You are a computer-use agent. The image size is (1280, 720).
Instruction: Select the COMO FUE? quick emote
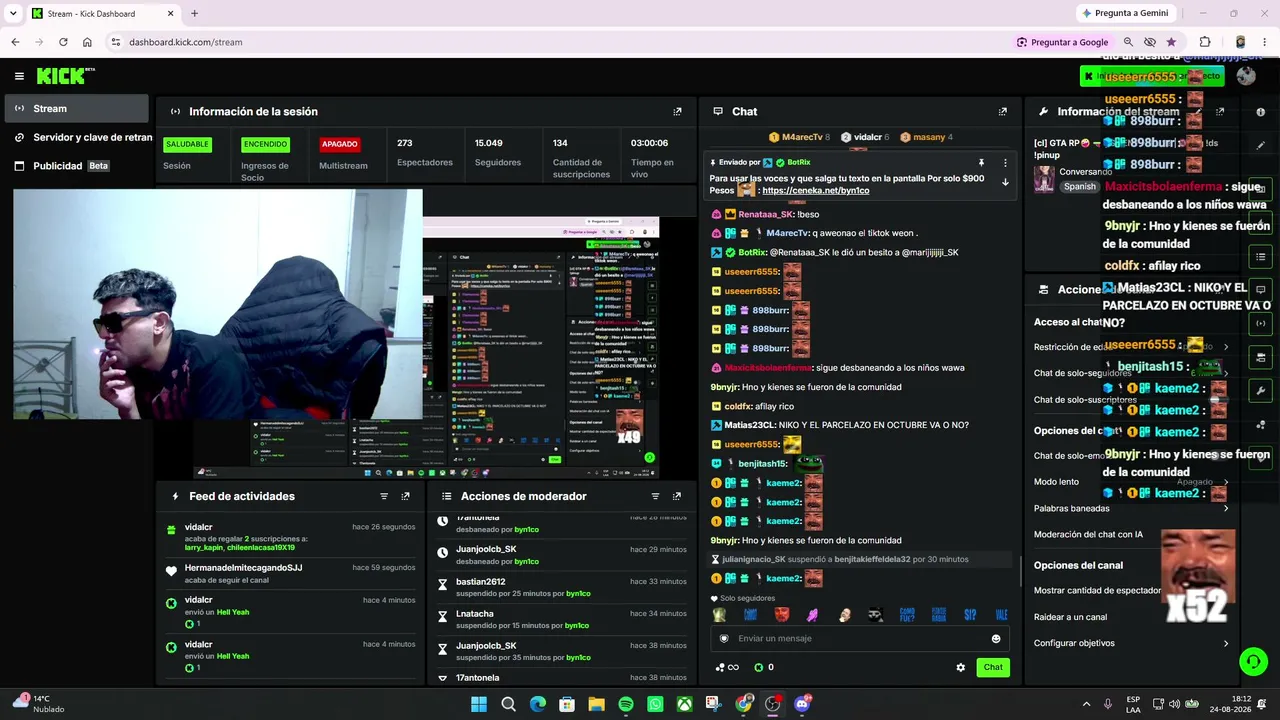coord(907,615)
